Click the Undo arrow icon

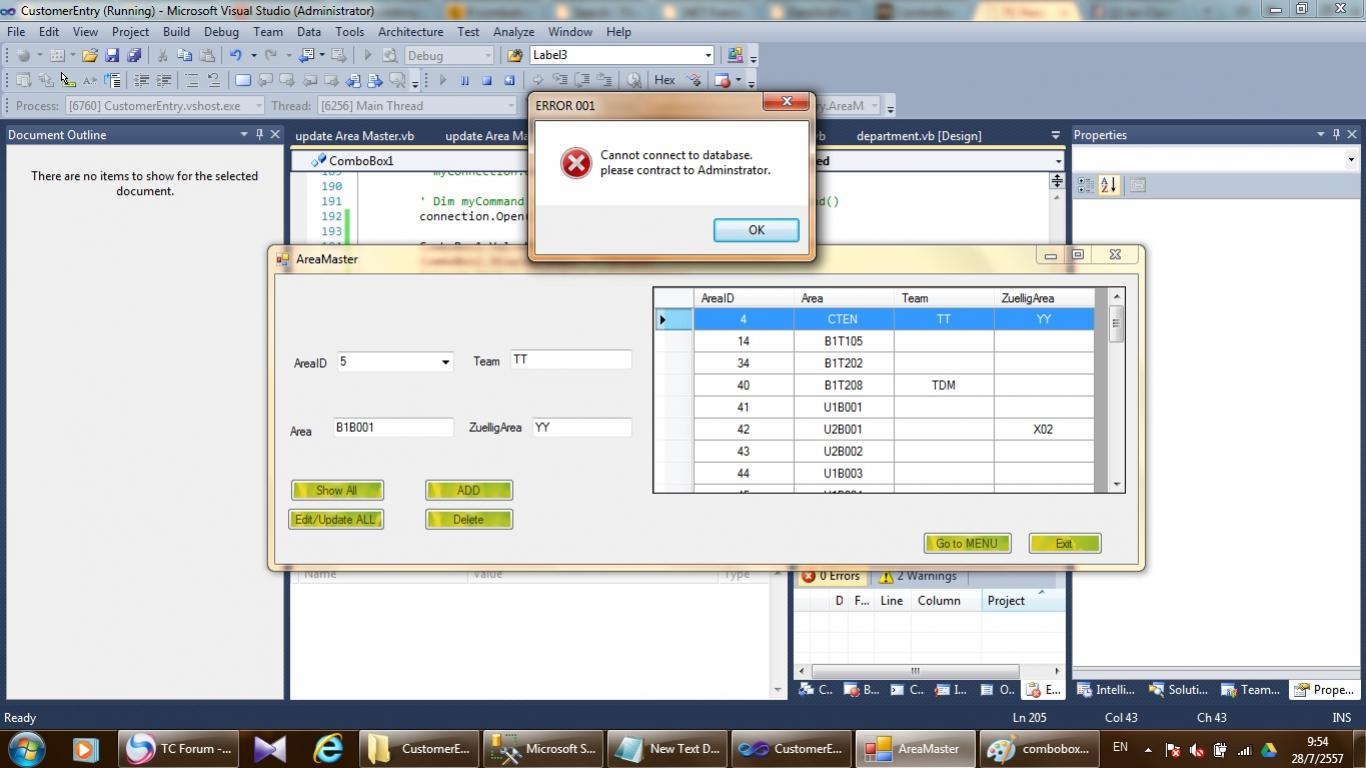235,56
